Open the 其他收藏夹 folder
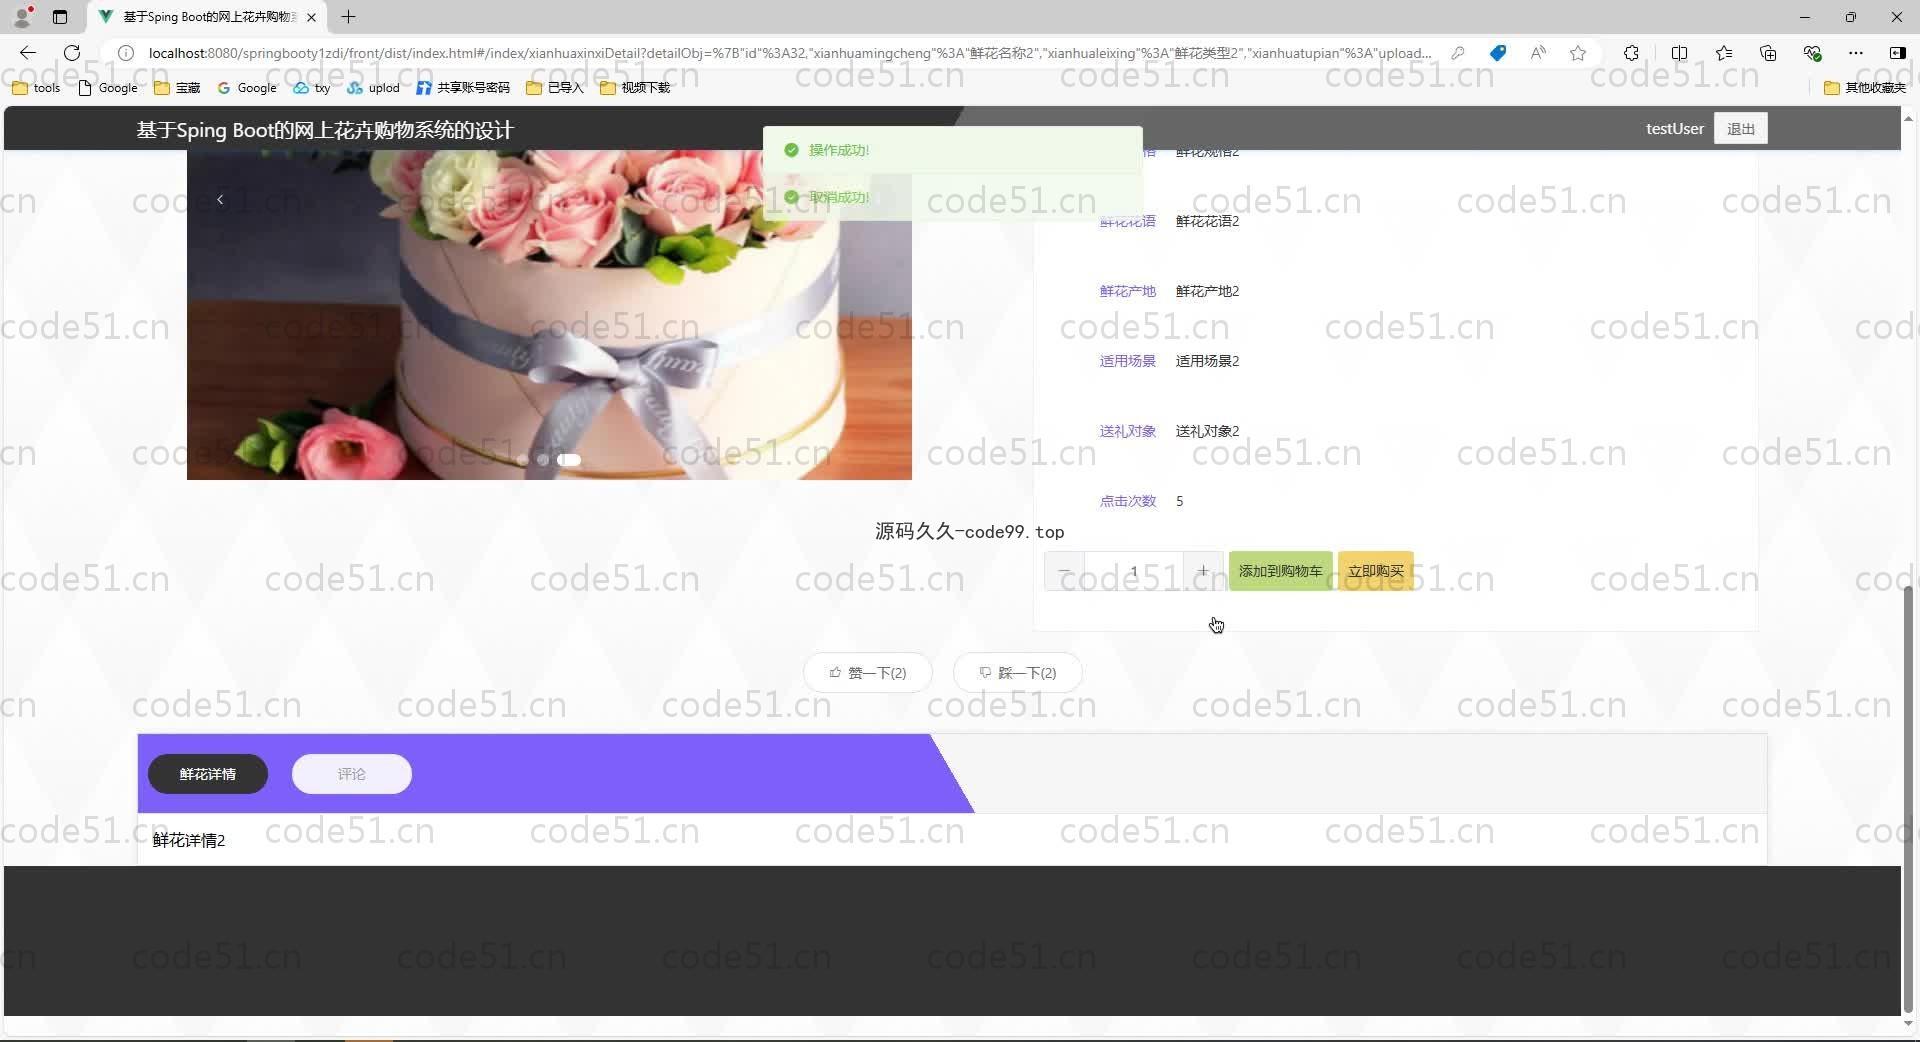 coord(1865,88)
